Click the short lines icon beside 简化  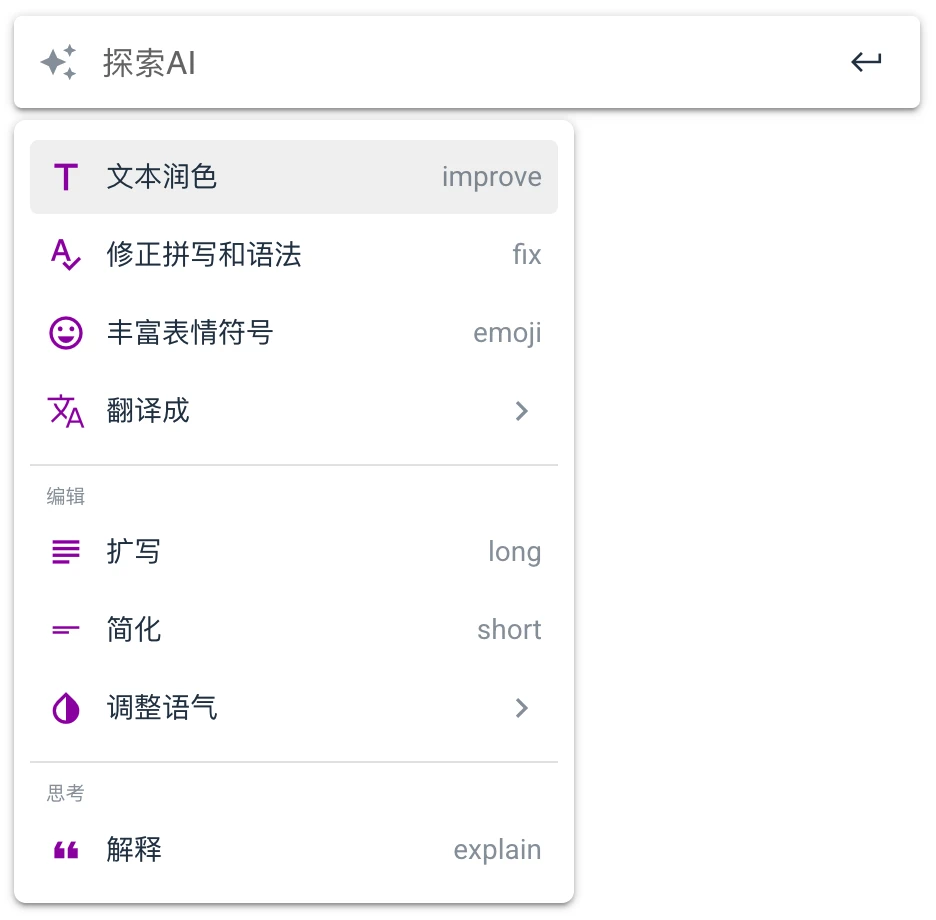click(x=66, y=629)
